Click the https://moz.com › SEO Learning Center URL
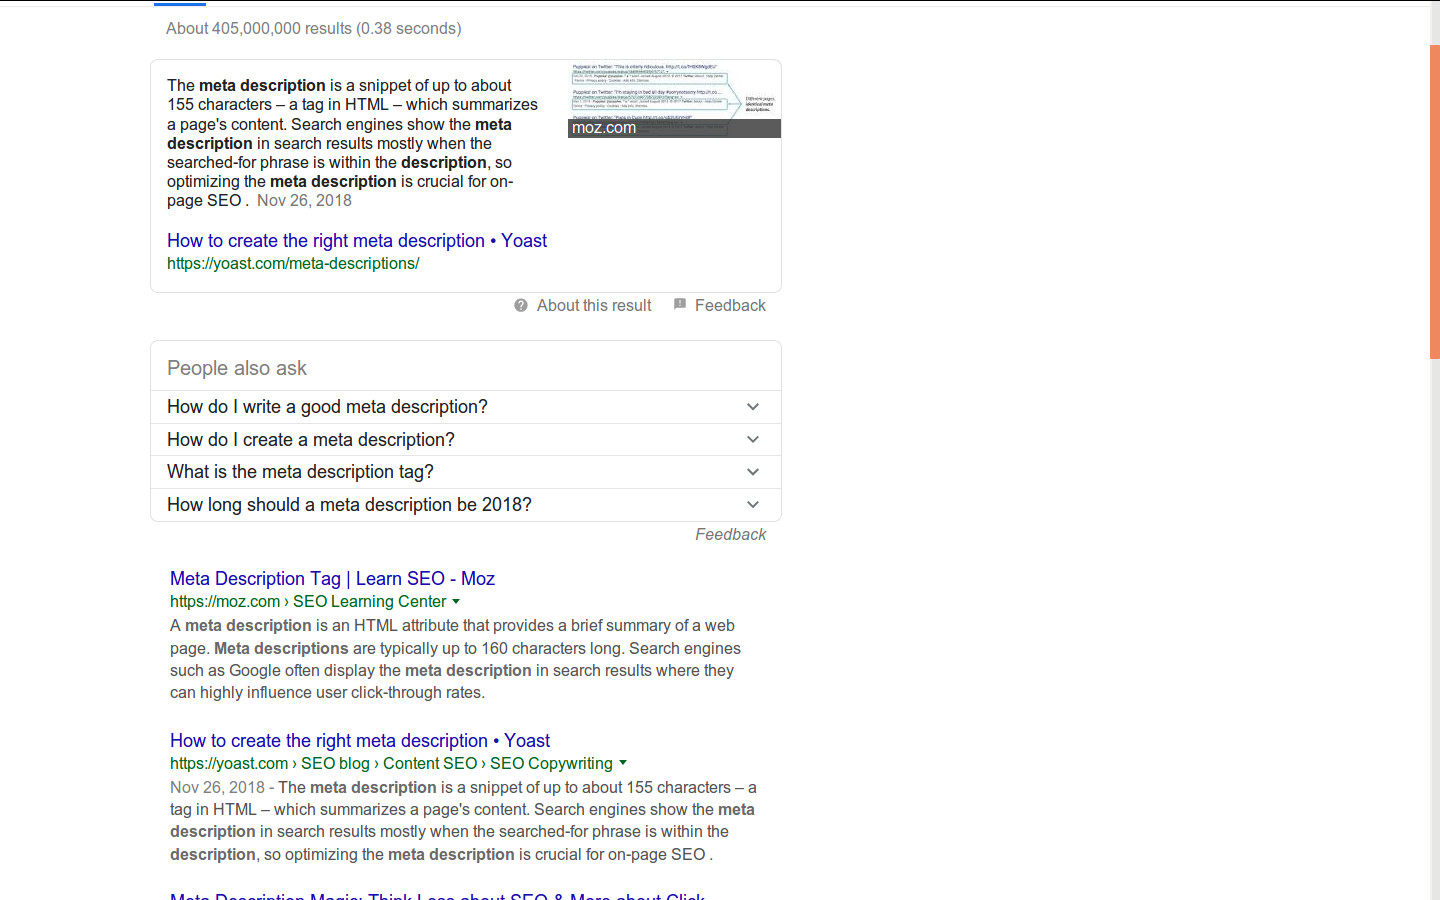The width and height of the screenshot is (1440, 900). pos(308,601)
